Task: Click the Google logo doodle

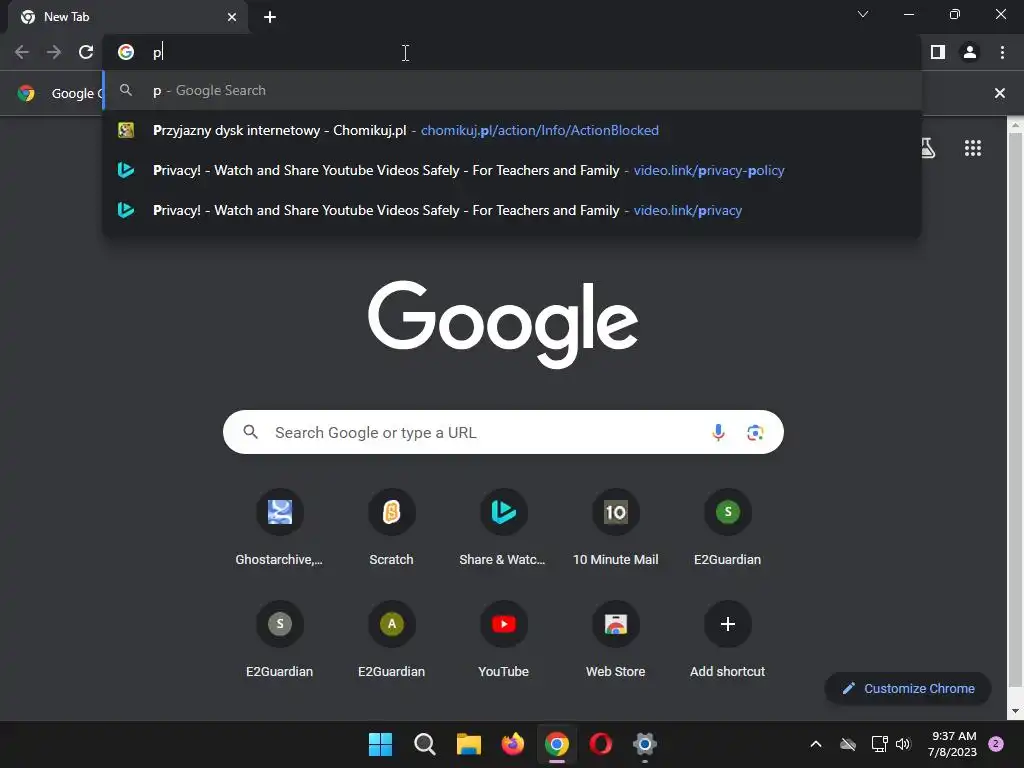Action: tap(503, 325)
